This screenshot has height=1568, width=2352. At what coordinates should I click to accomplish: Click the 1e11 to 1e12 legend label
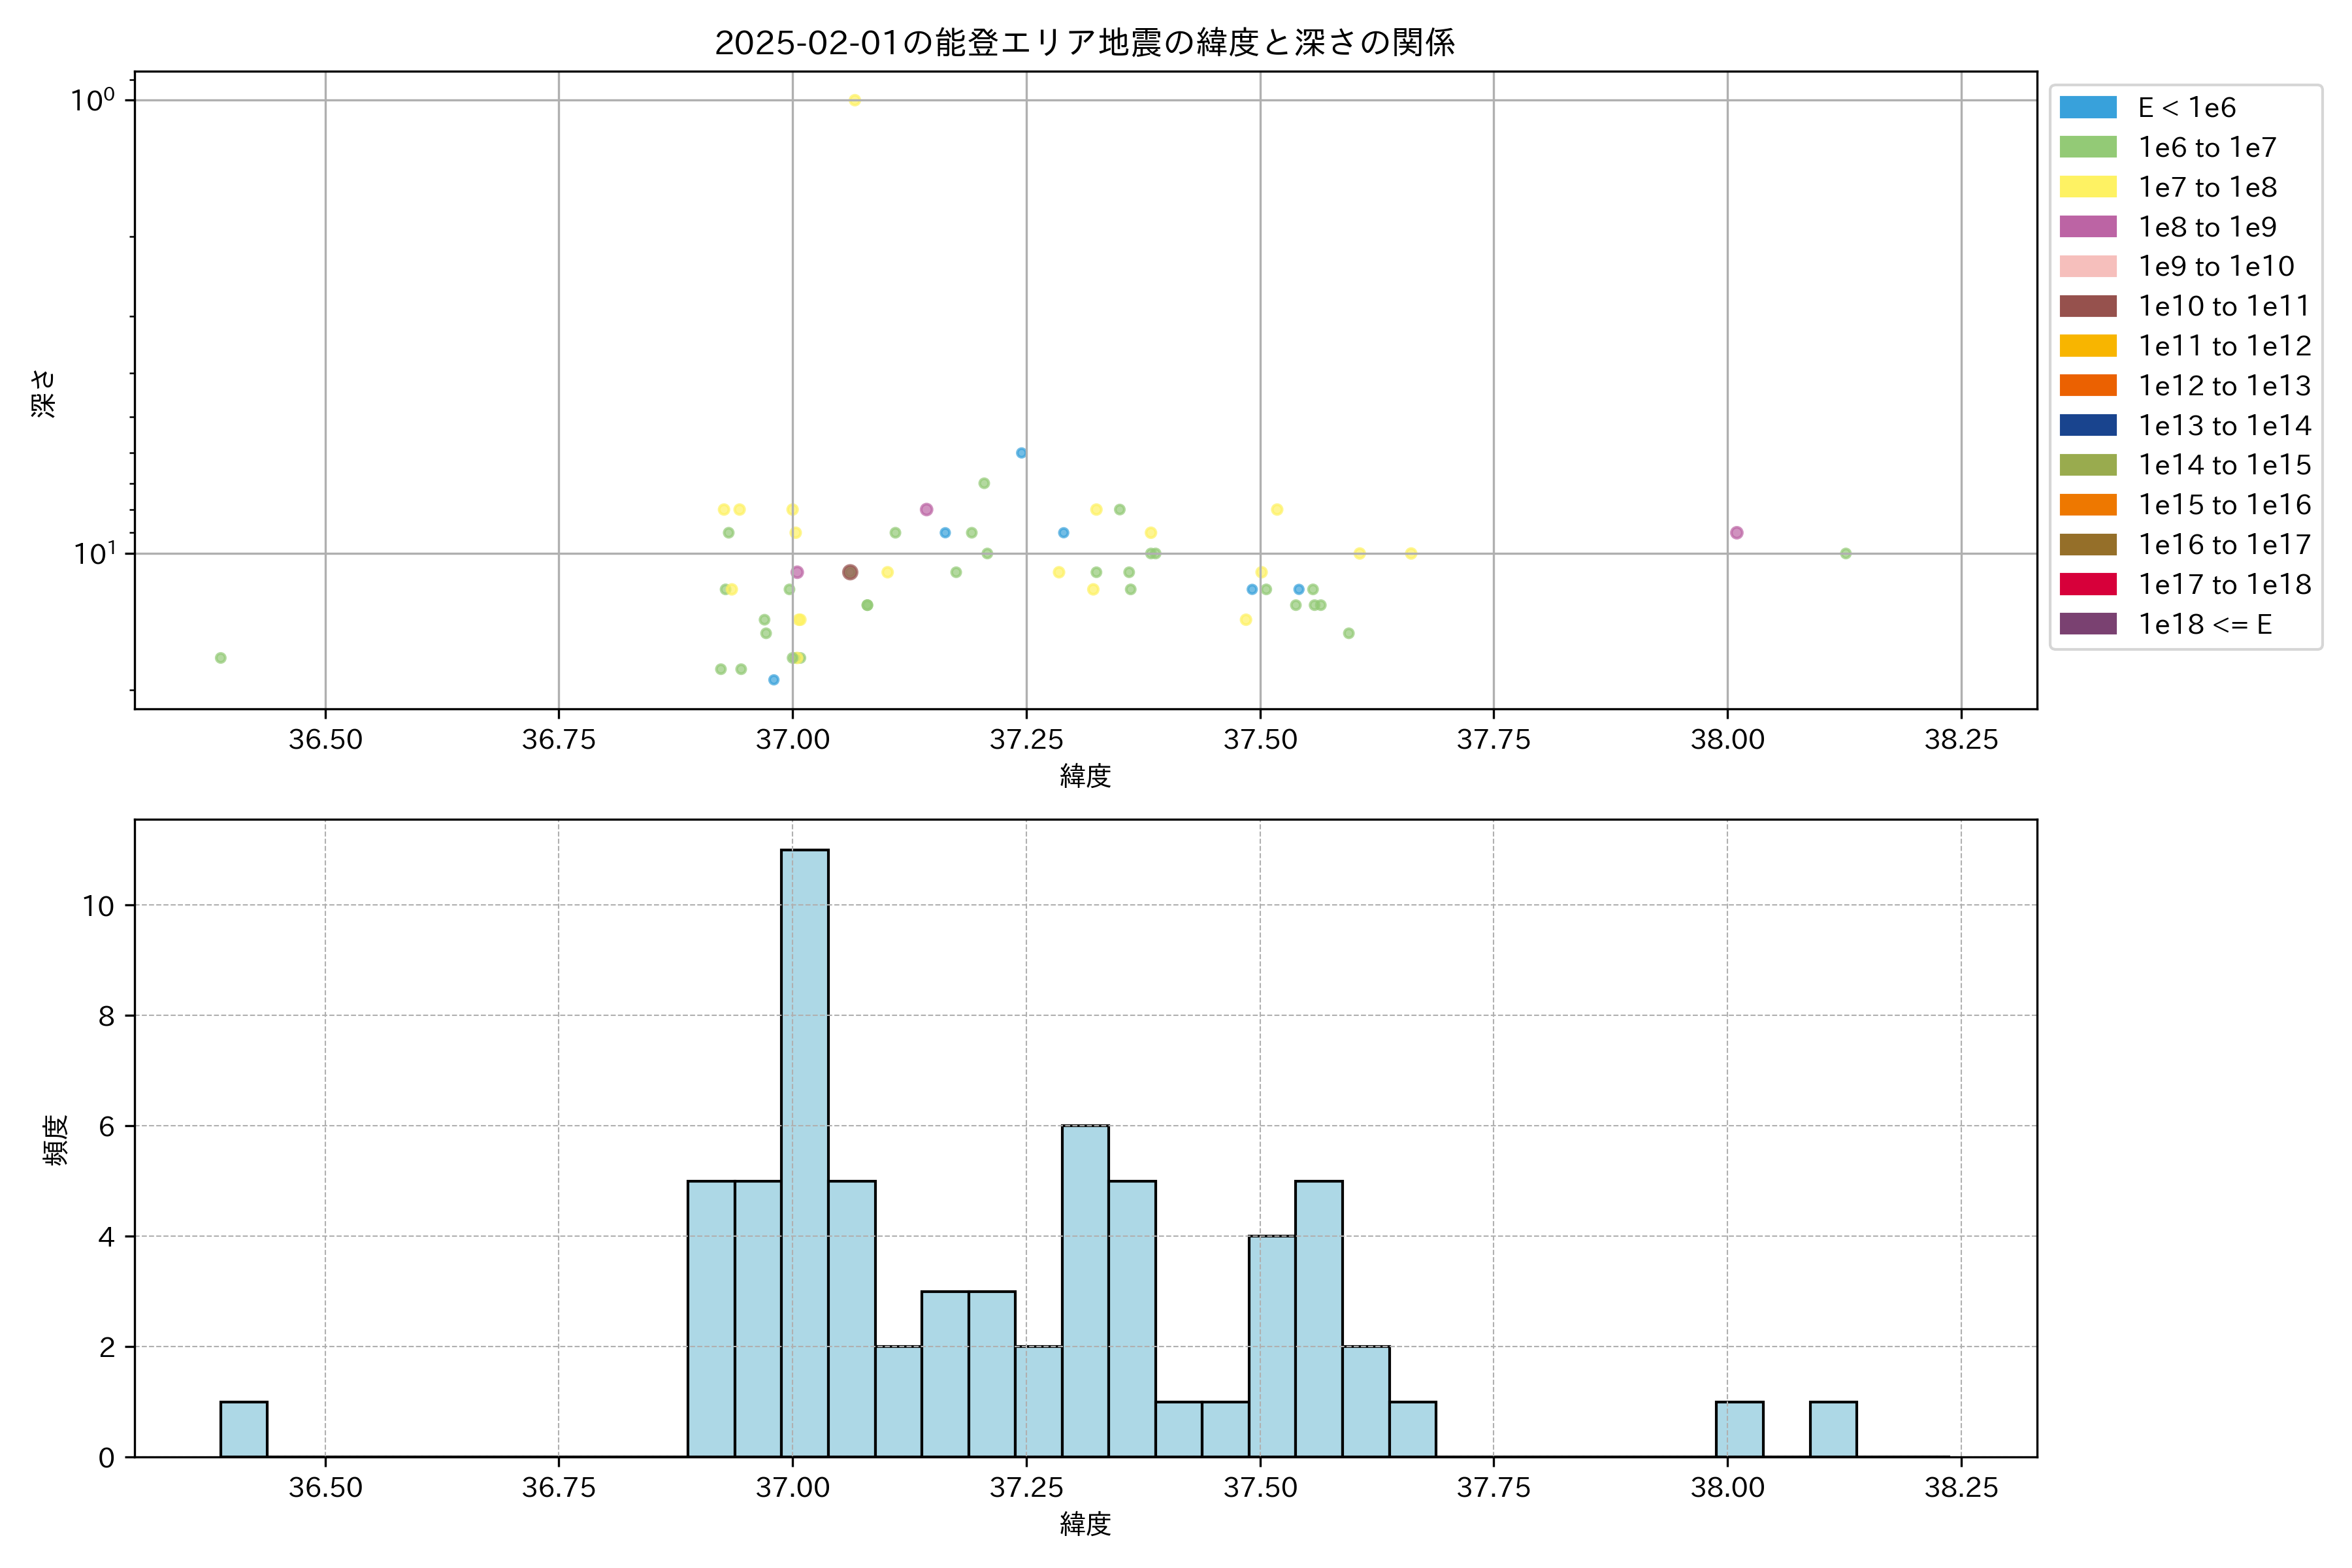[2224, 346]
